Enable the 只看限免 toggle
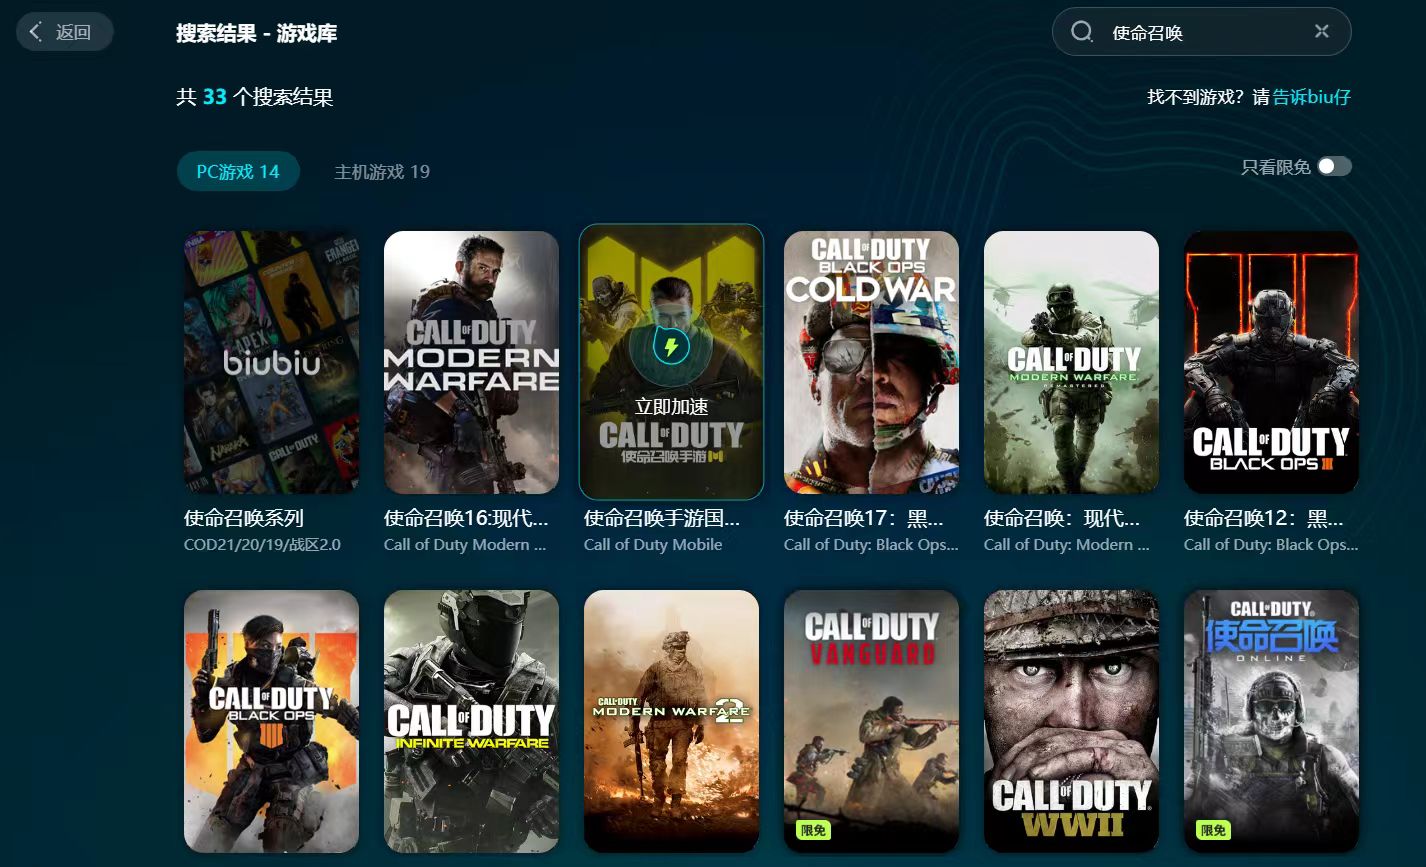Screen dimensions: 1426x867 click(1334, 167)
